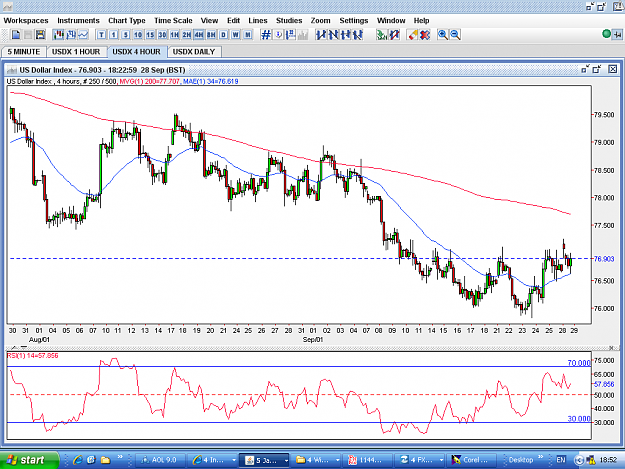Image resolution: width=625 pixels, height=469 pixels.
Task: Open AOL 9.0 from the taskbar
Action: (x=160, y=460)
